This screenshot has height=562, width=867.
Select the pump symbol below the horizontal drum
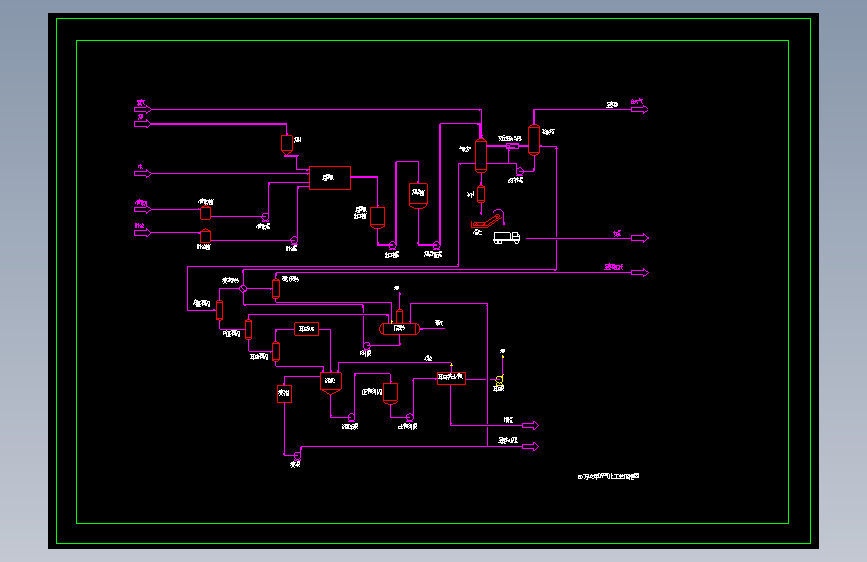367,346
